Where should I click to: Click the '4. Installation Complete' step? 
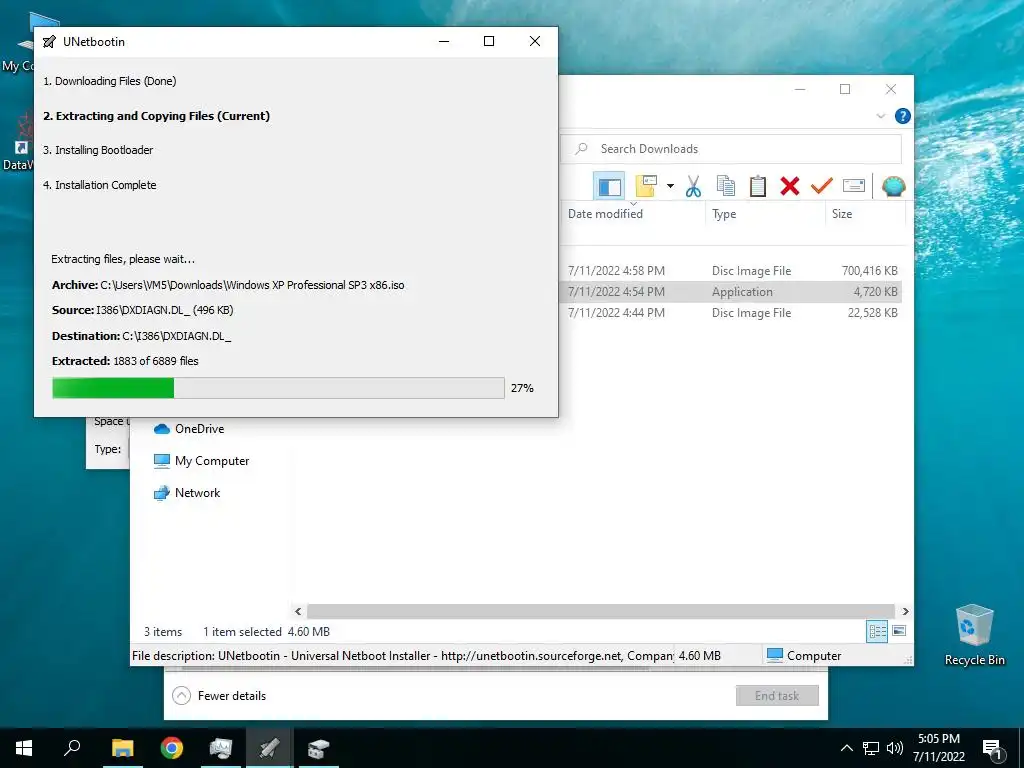pos(100,185)
